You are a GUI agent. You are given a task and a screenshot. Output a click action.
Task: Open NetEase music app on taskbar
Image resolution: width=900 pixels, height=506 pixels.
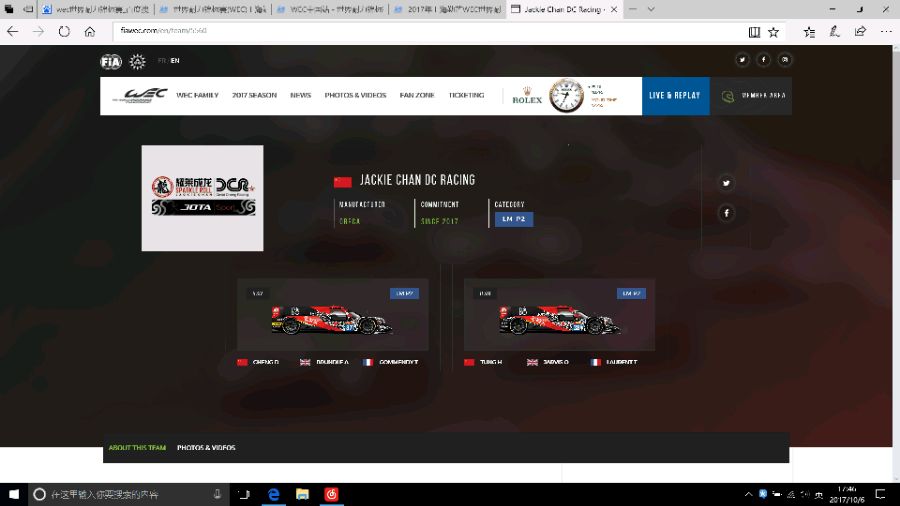[331, 494]
